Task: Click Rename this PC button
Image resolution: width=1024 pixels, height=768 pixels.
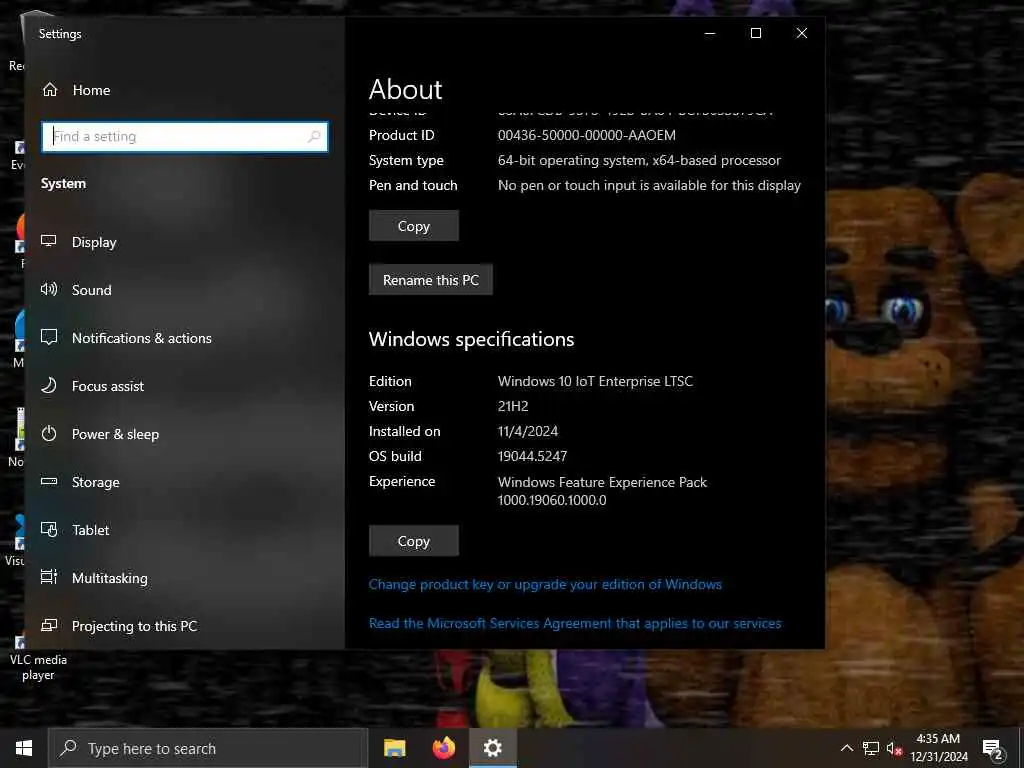Action: (430, 280)
